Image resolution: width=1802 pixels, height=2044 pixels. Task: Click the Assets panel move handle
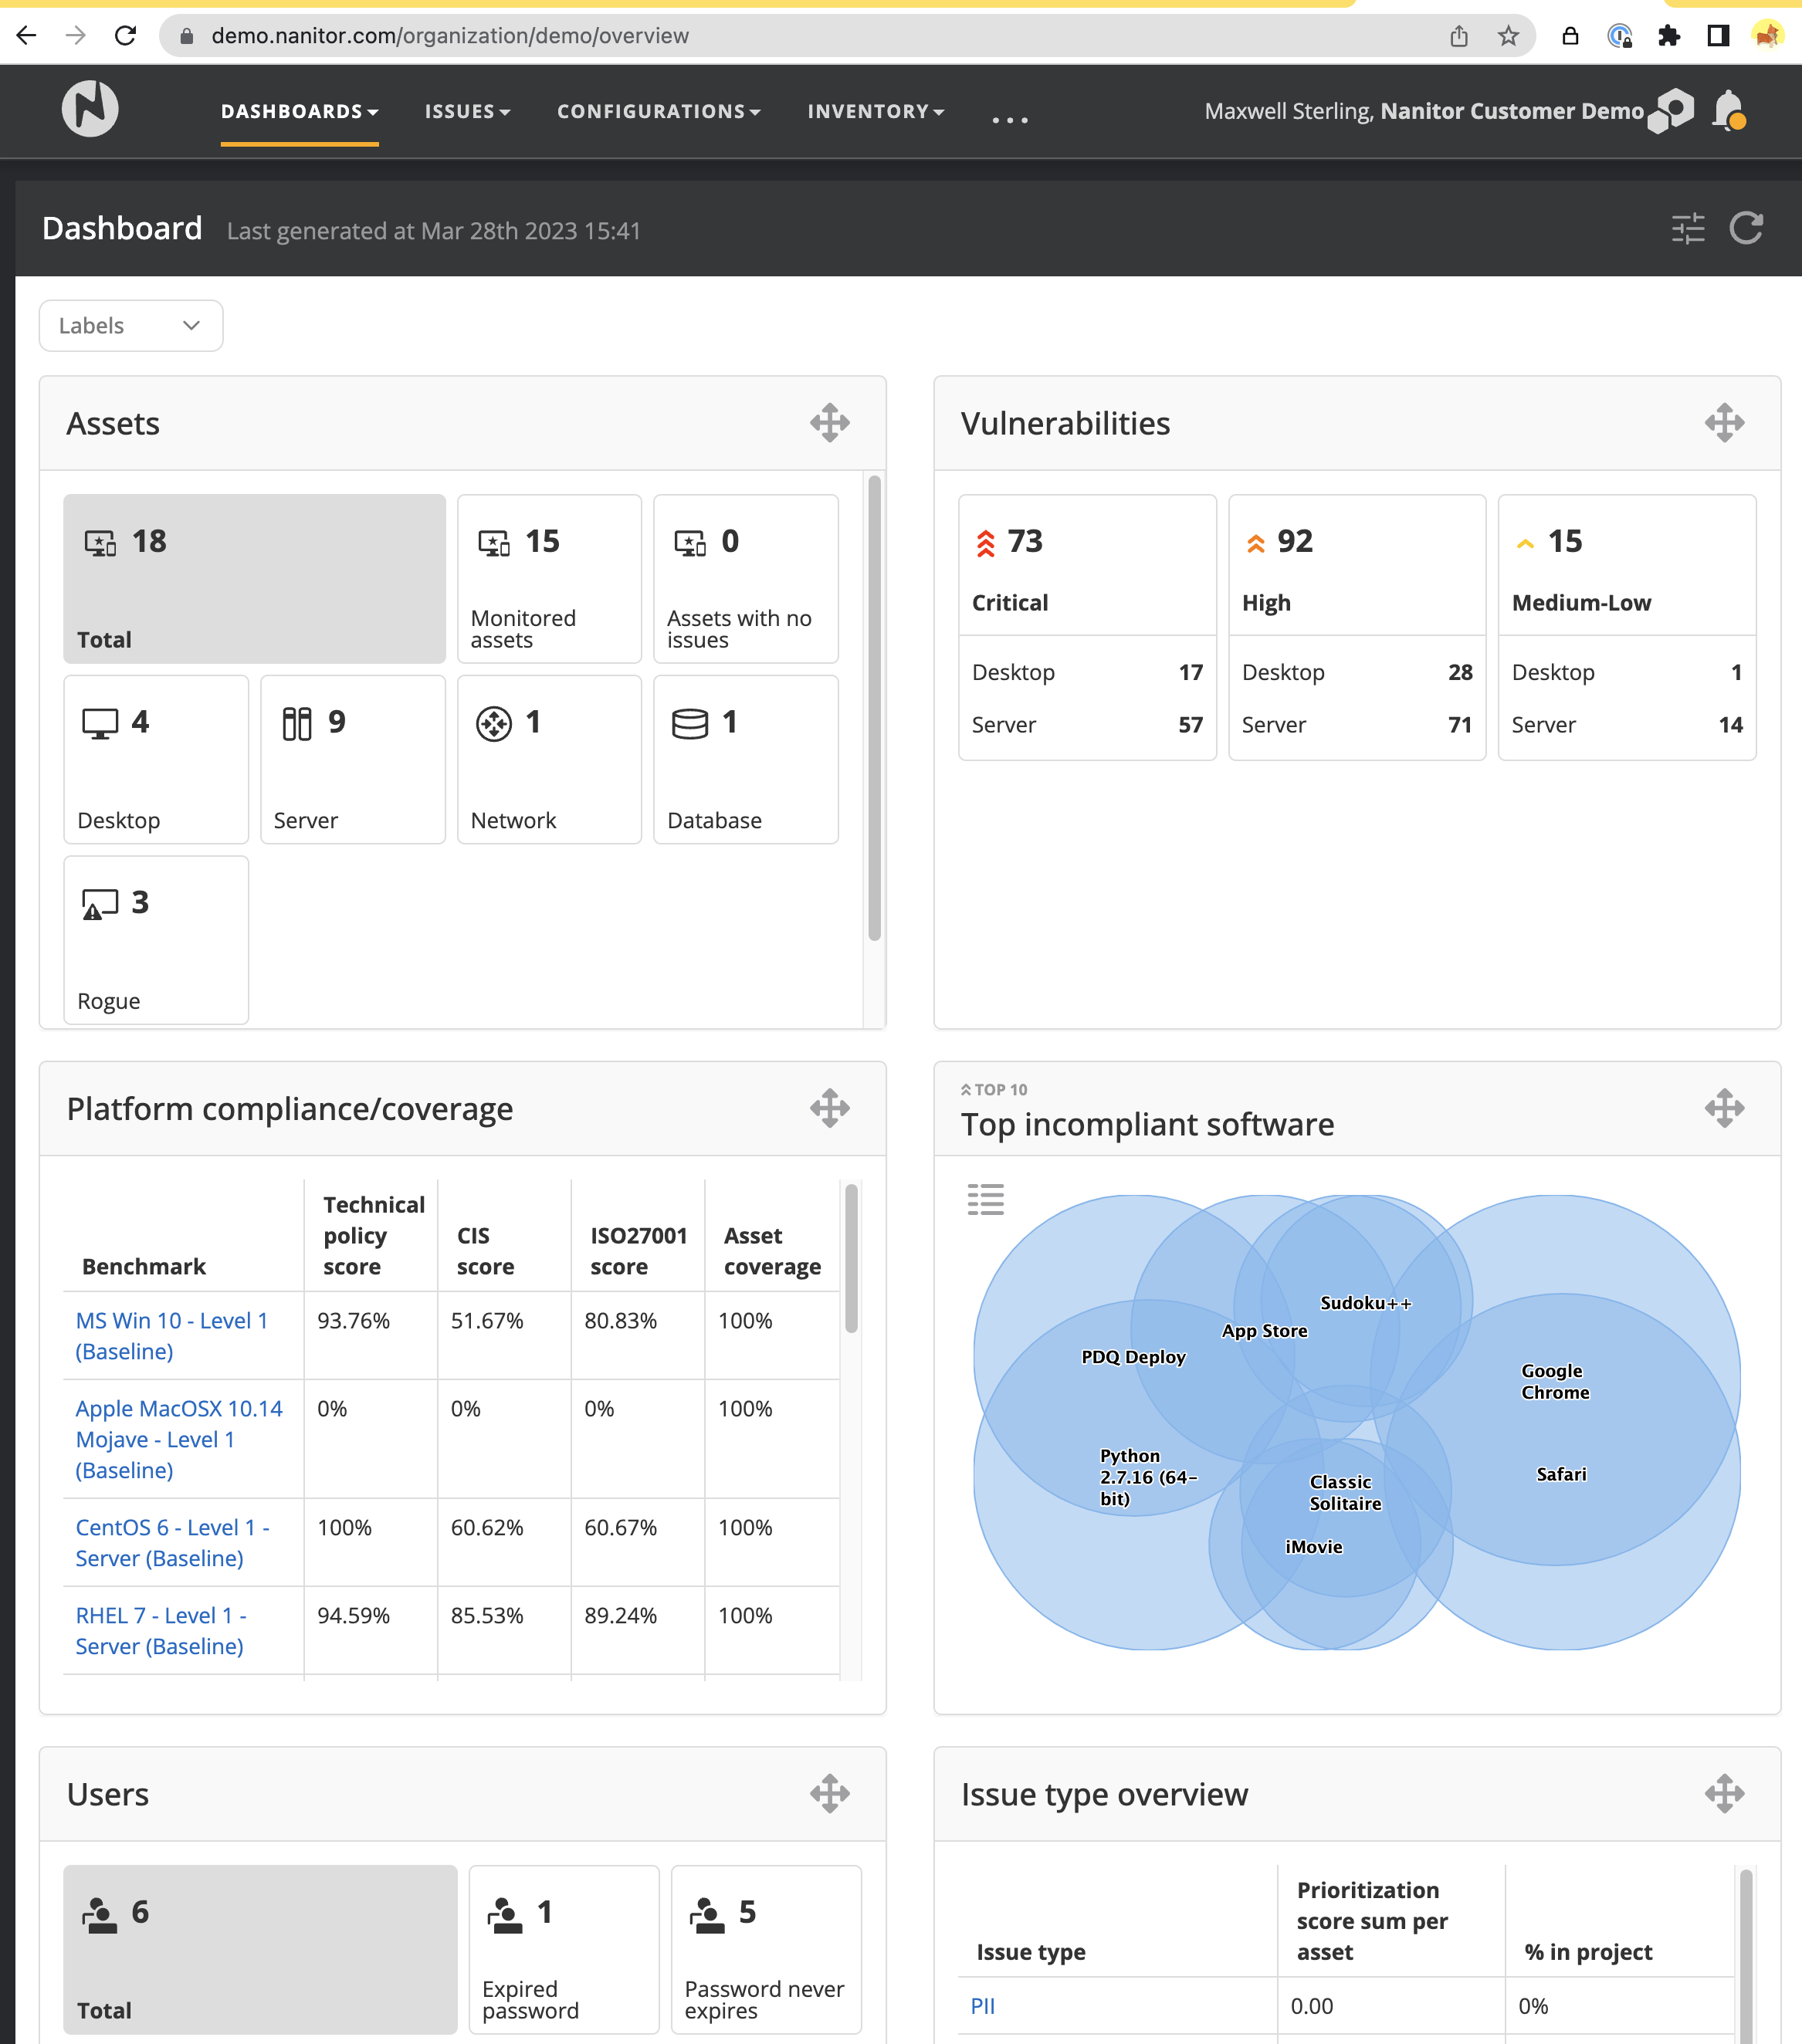[829, 423]
